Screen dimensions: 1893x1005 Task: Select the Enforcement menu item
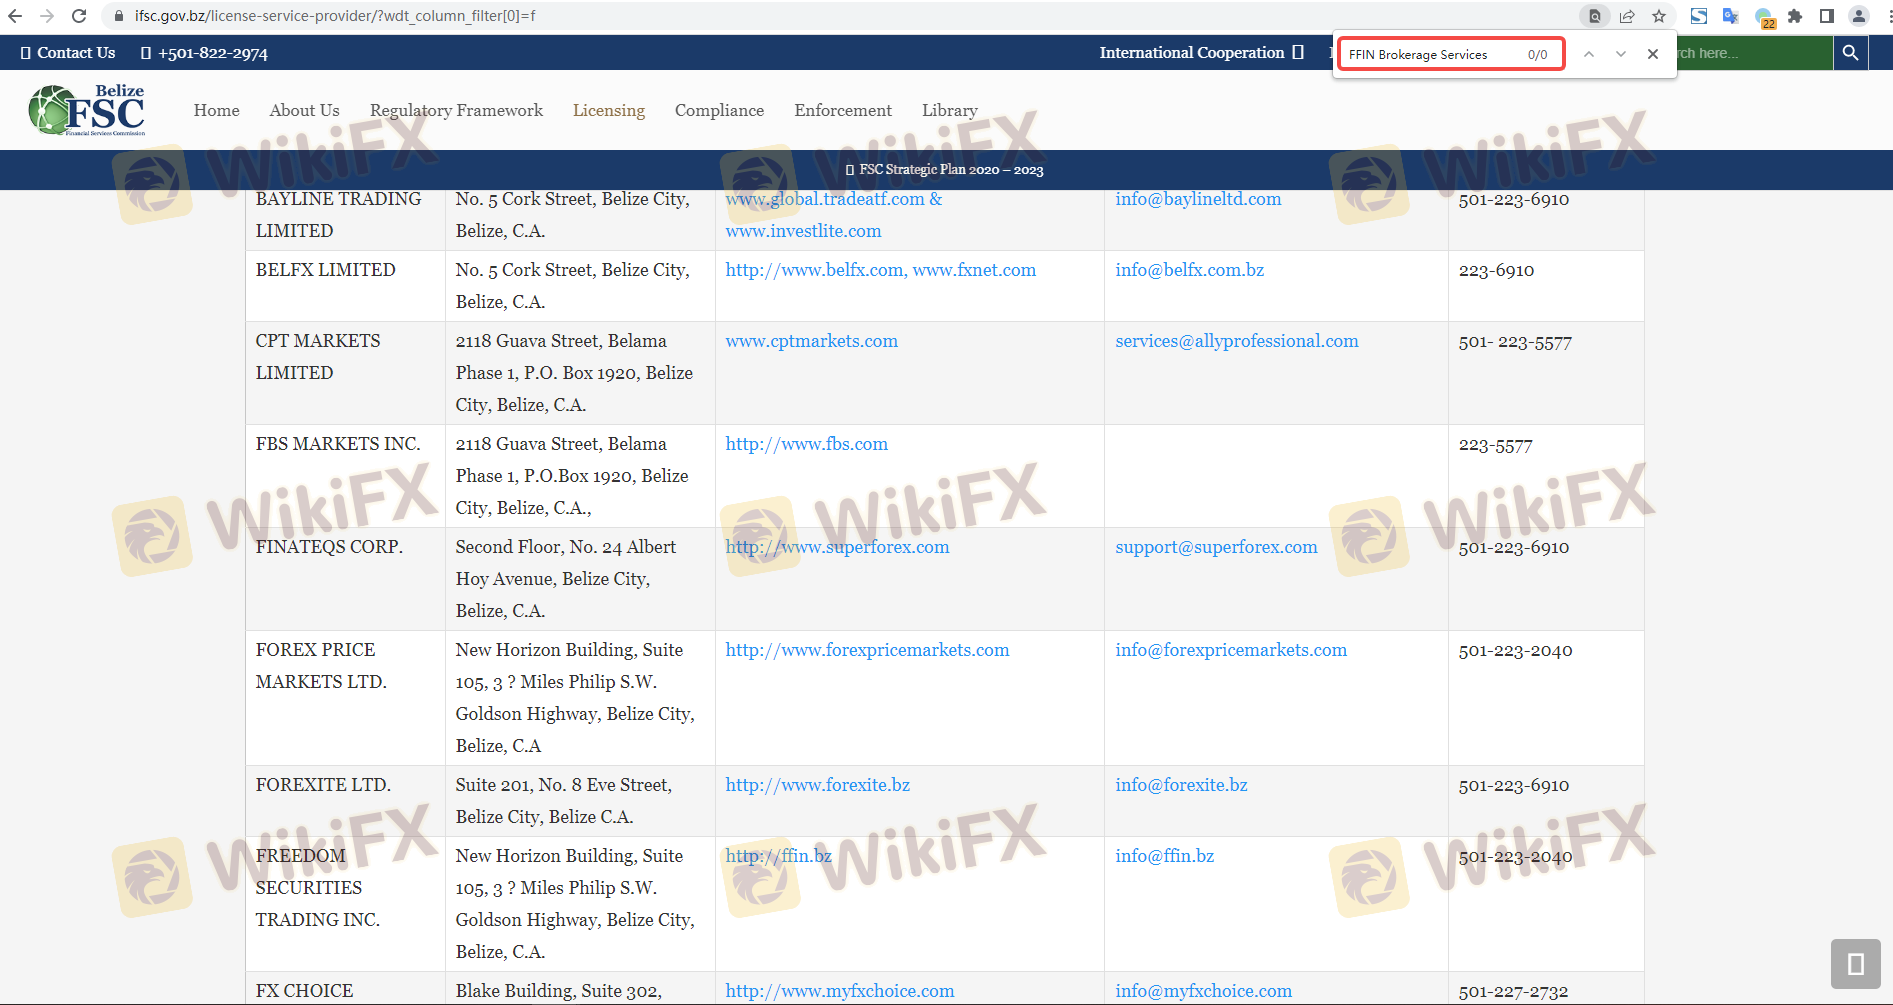(x=843, y=110)
